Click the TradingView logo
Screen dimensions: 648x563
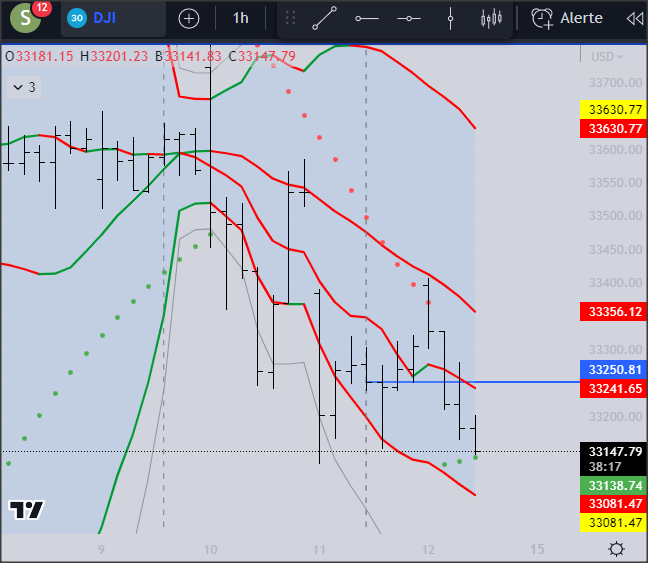(x=26, y=510)
